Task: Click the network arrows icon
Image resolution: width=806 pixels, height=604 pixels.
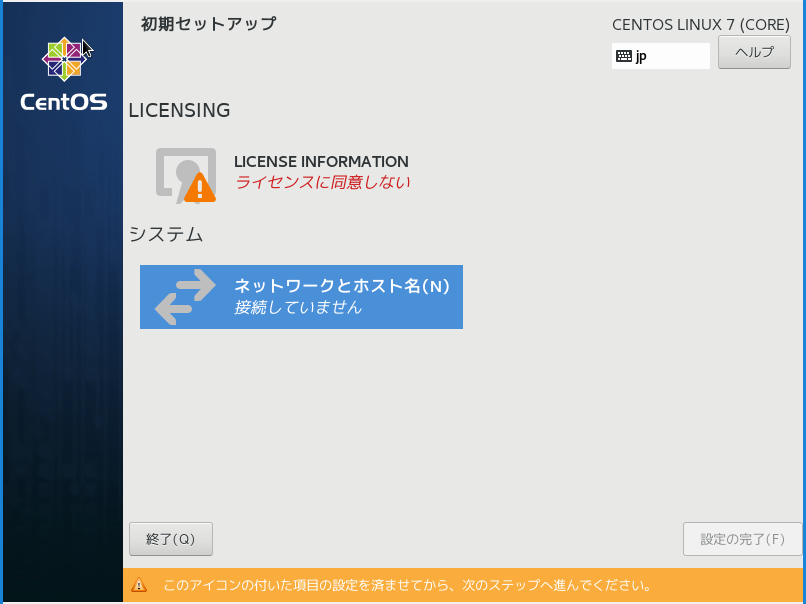Action: click(186, 297)
